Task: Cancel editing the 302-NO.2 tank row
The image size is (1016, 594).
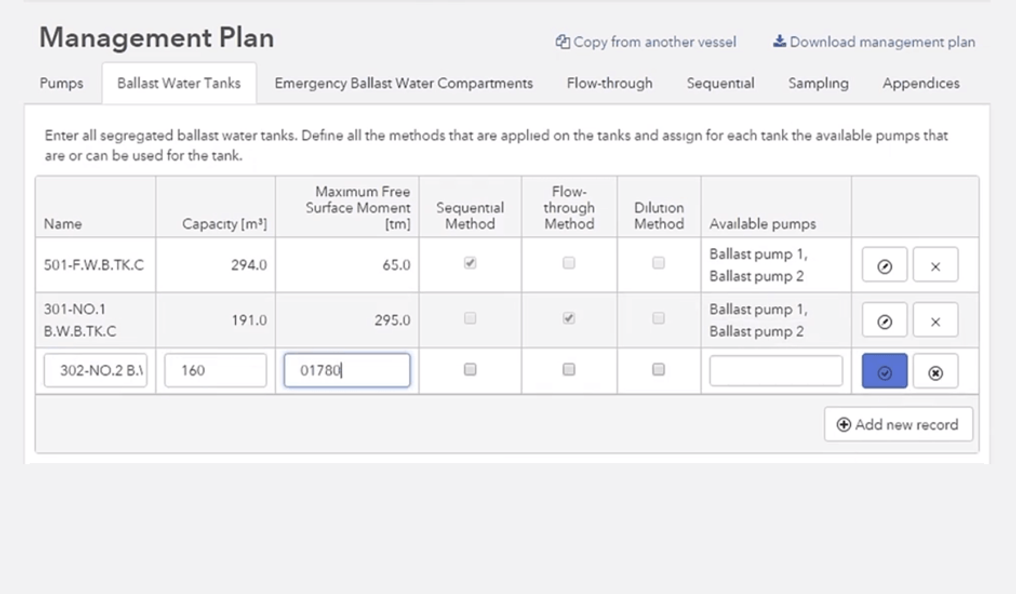Action: click(x=935, y=370)
